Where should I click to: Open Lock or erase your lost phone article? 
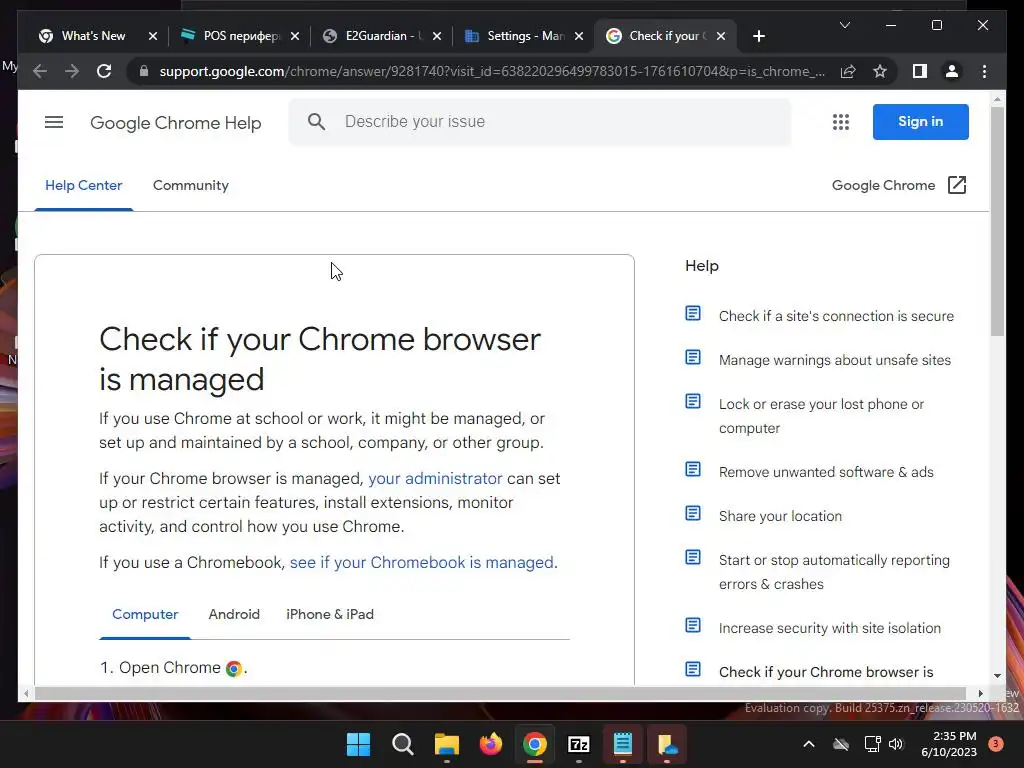pos(822,416)
